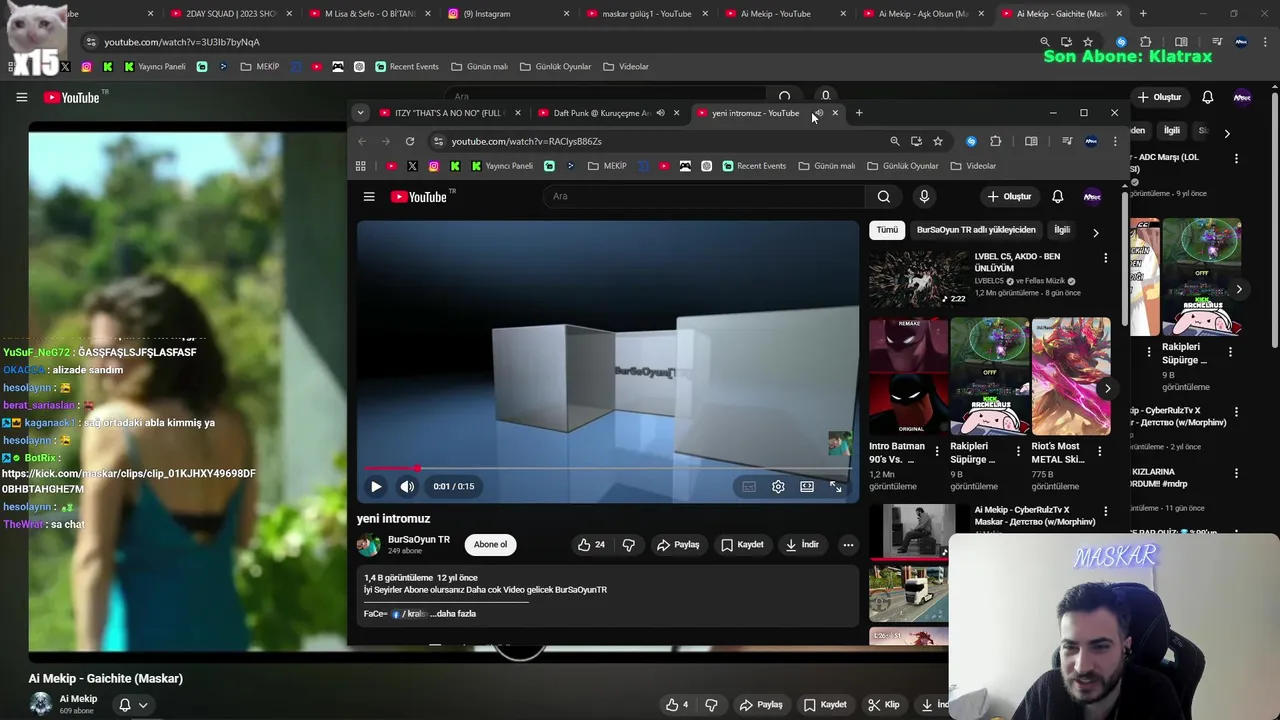Open front window Chrome three-dot menu
The height and width of the screenshot is (720, 1280).
1115,141
